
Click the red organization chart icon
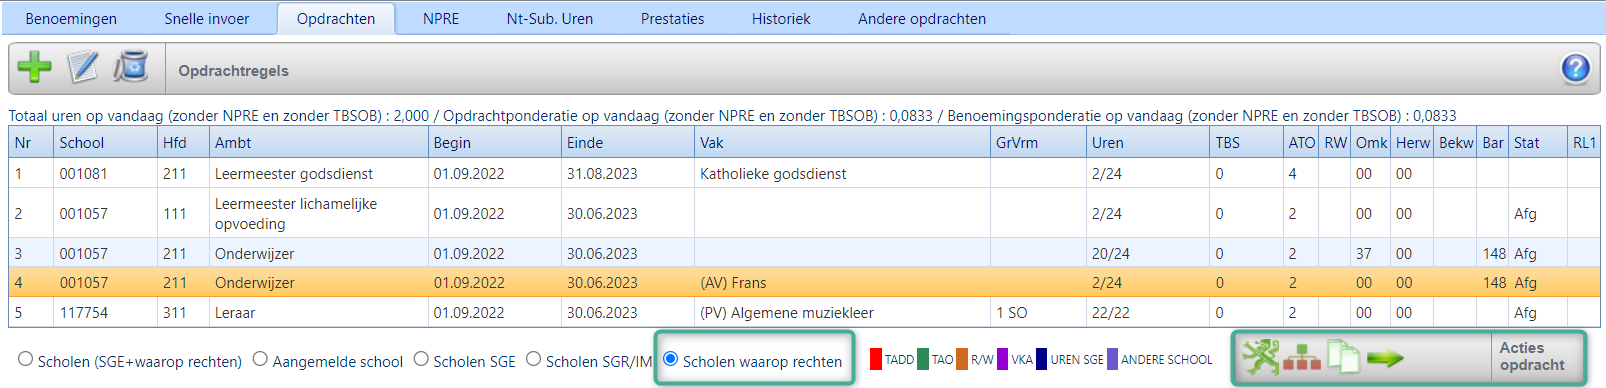(1302, 358)
